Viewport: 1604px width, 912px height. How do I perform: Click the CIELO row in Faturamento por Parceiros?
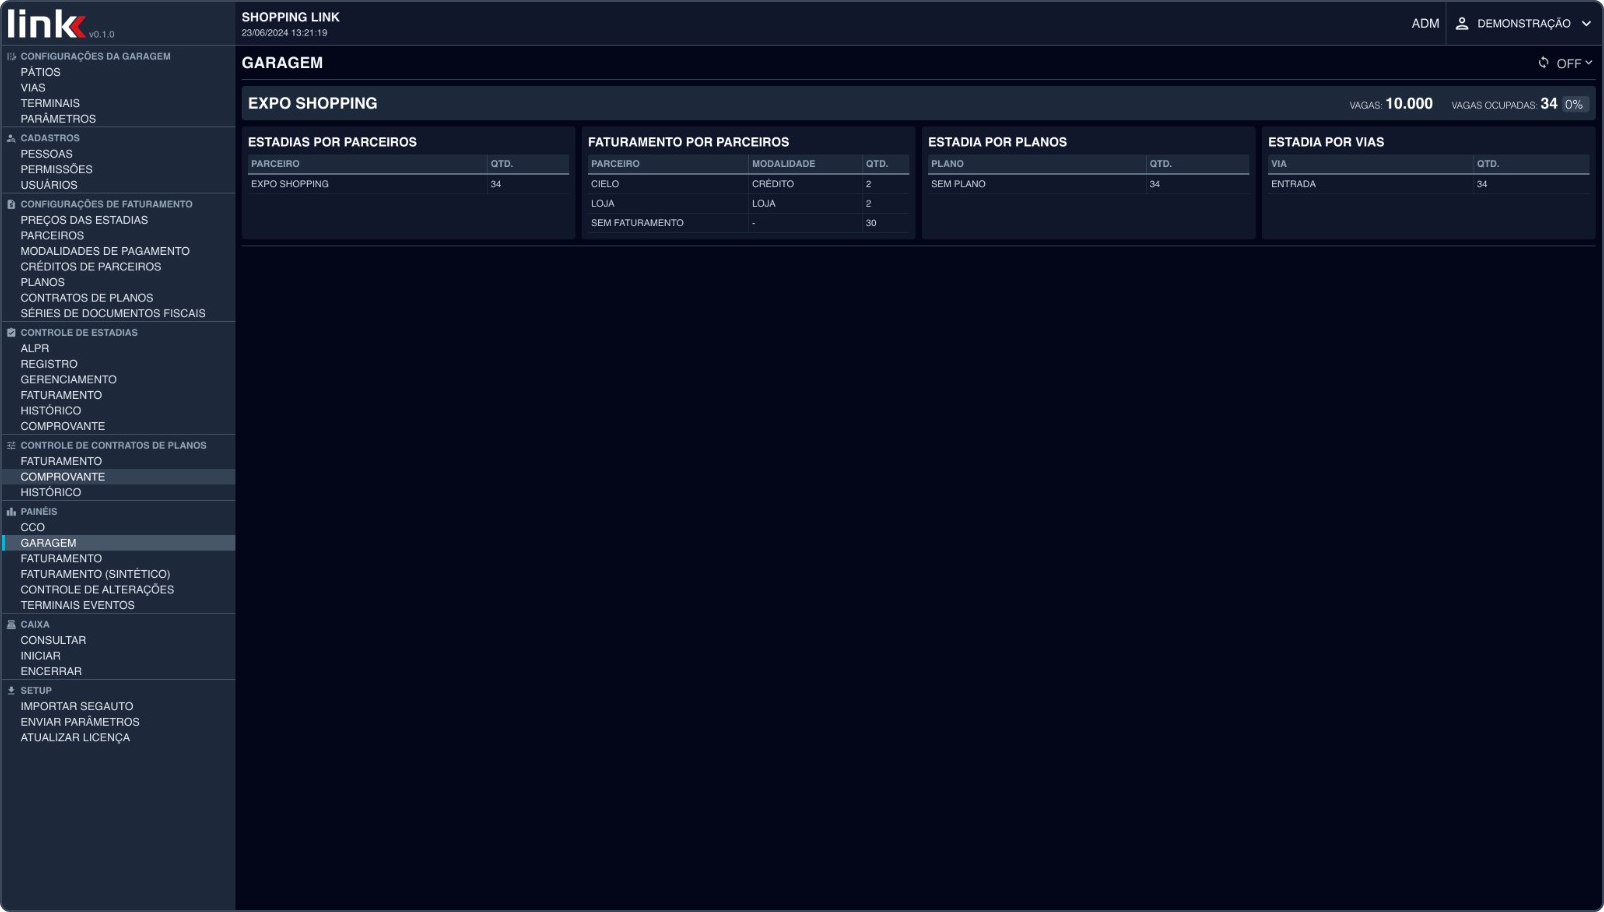coord(748,184)
